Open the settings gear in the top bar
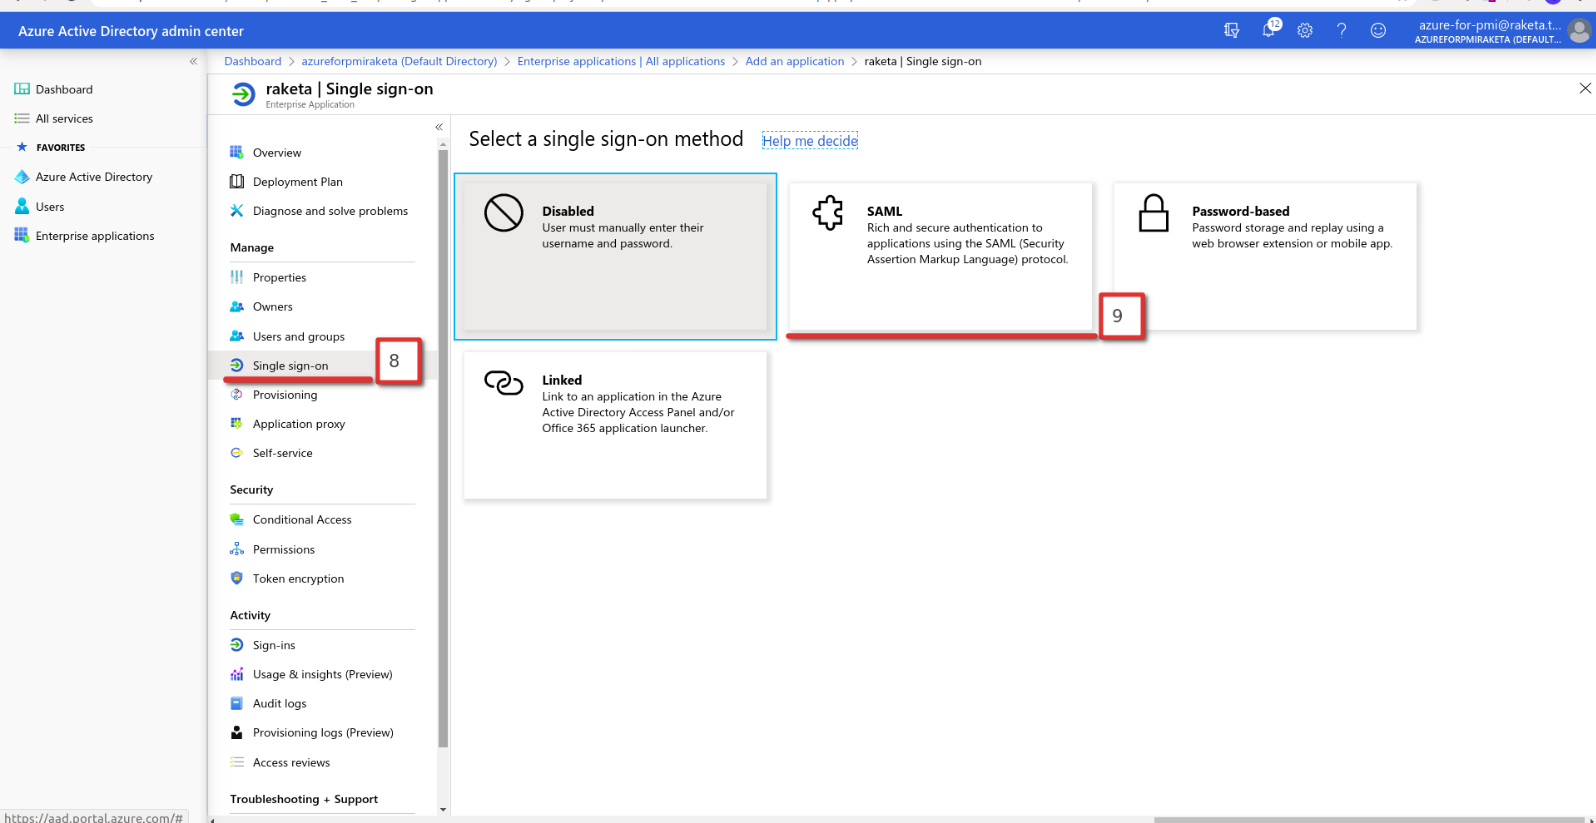The width and height of the screenshot is (1596, 823). 1305,31
